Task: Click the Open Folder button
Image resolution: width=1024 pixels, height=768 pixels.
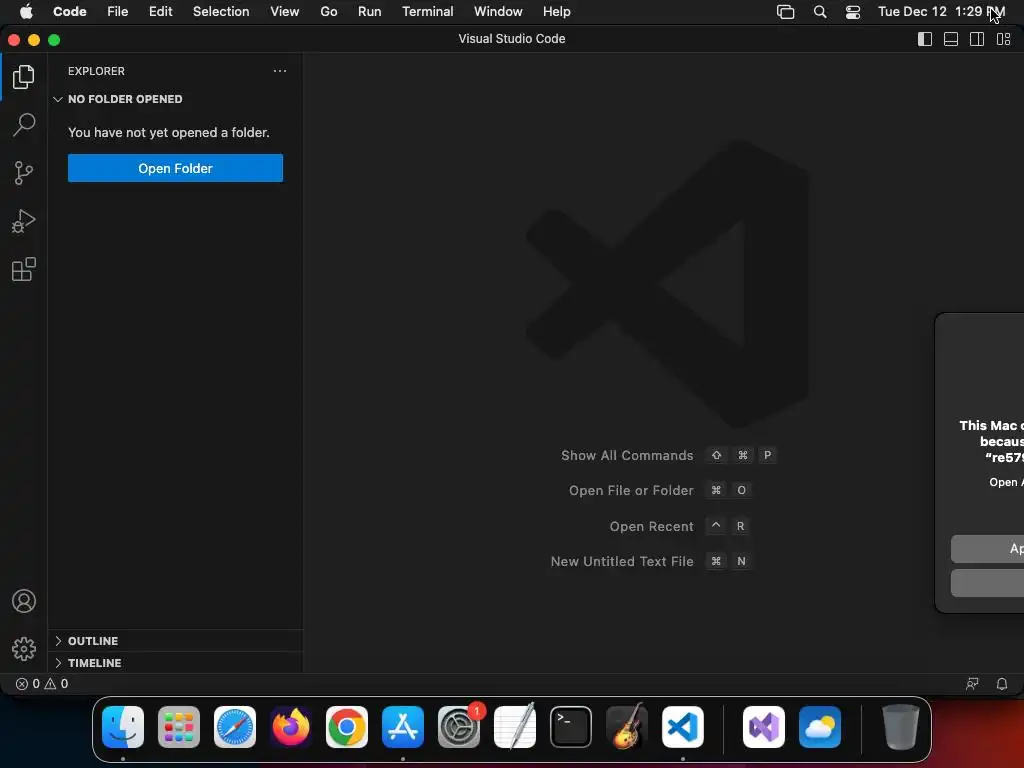Action: [175, 168]
